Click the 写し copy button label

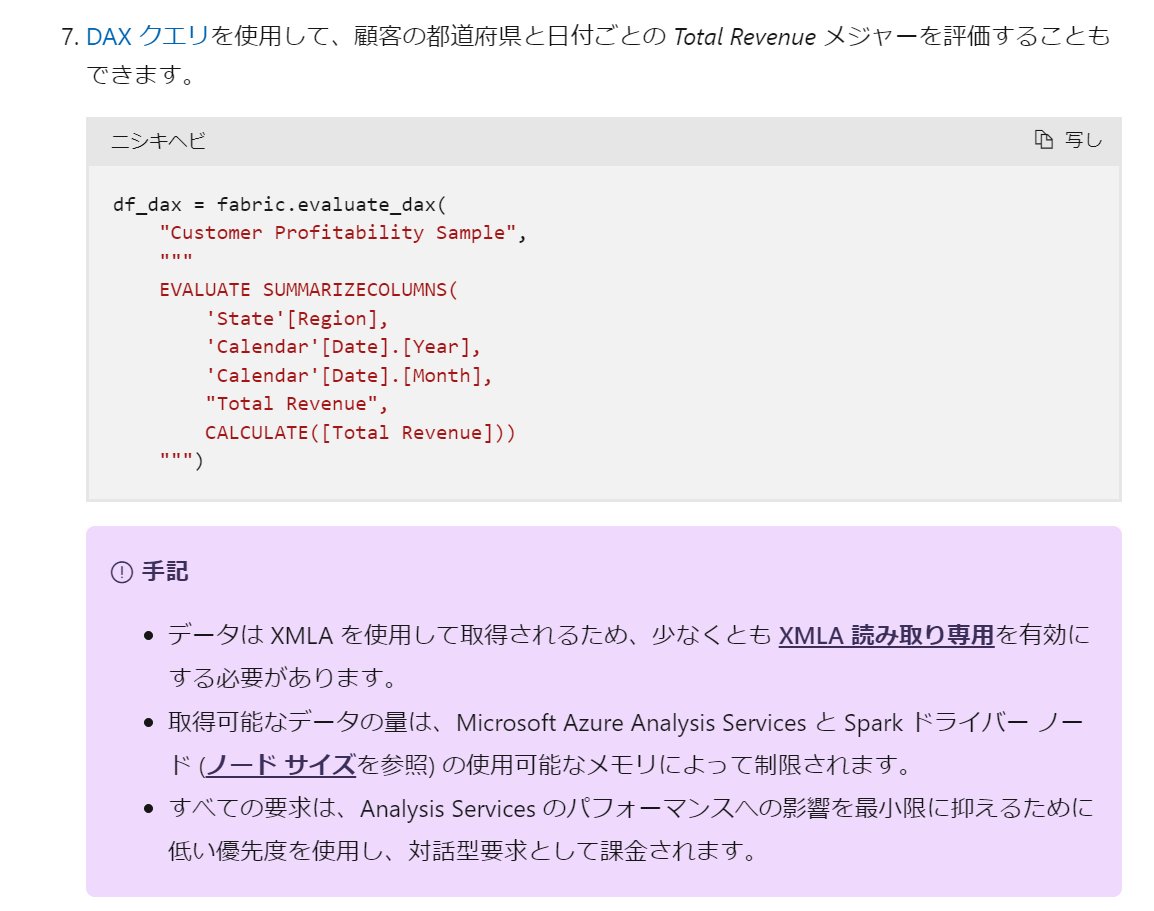pos(1083,140)
